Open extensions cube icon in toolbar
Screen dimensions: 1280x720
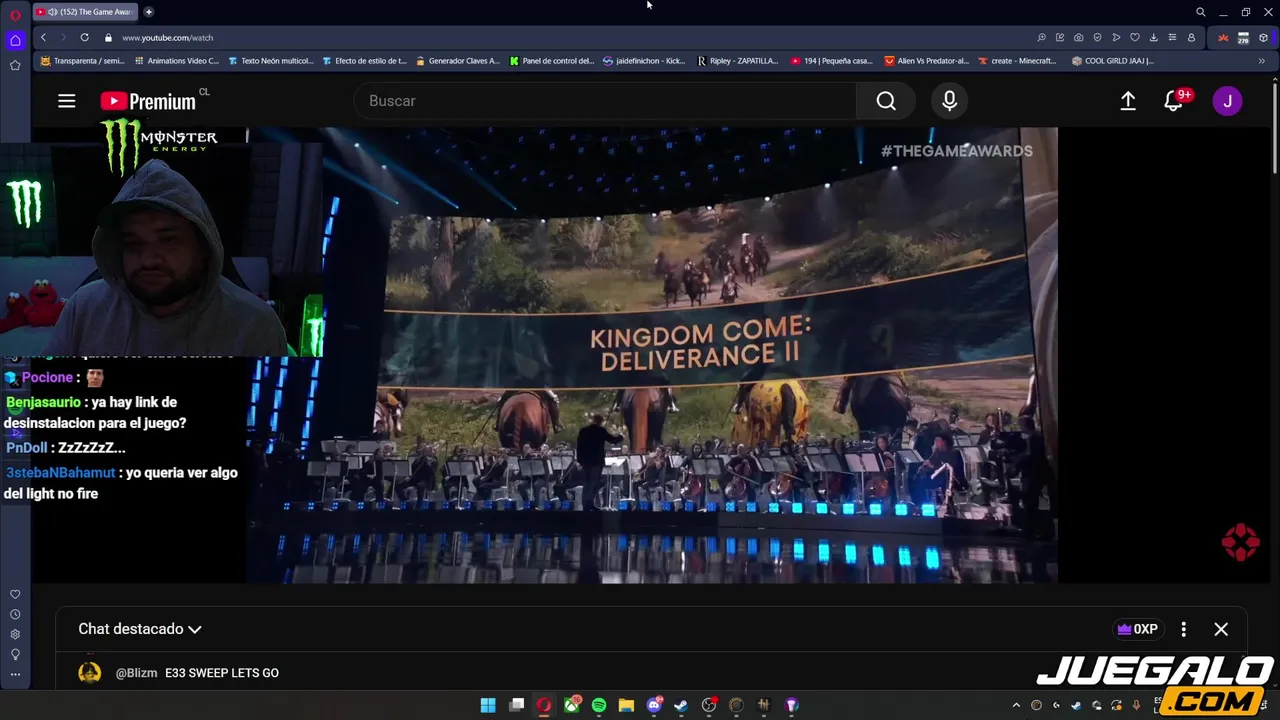click(x=1263, y=37)
